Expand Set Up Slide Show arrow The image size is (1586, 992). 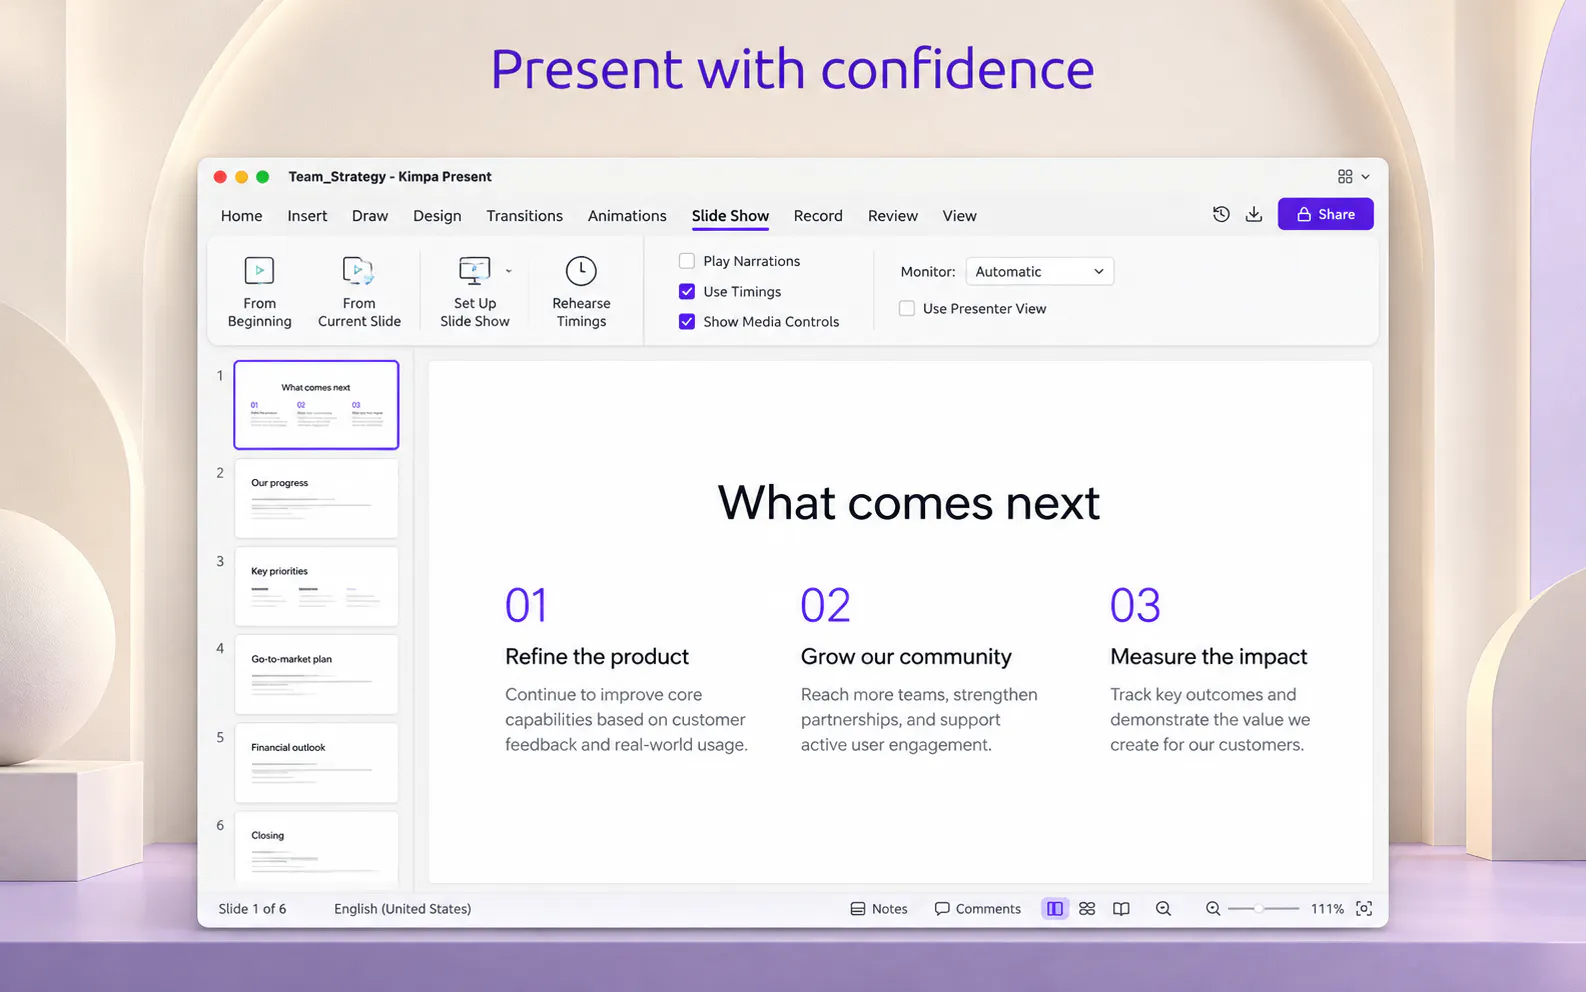pos(508,271)
